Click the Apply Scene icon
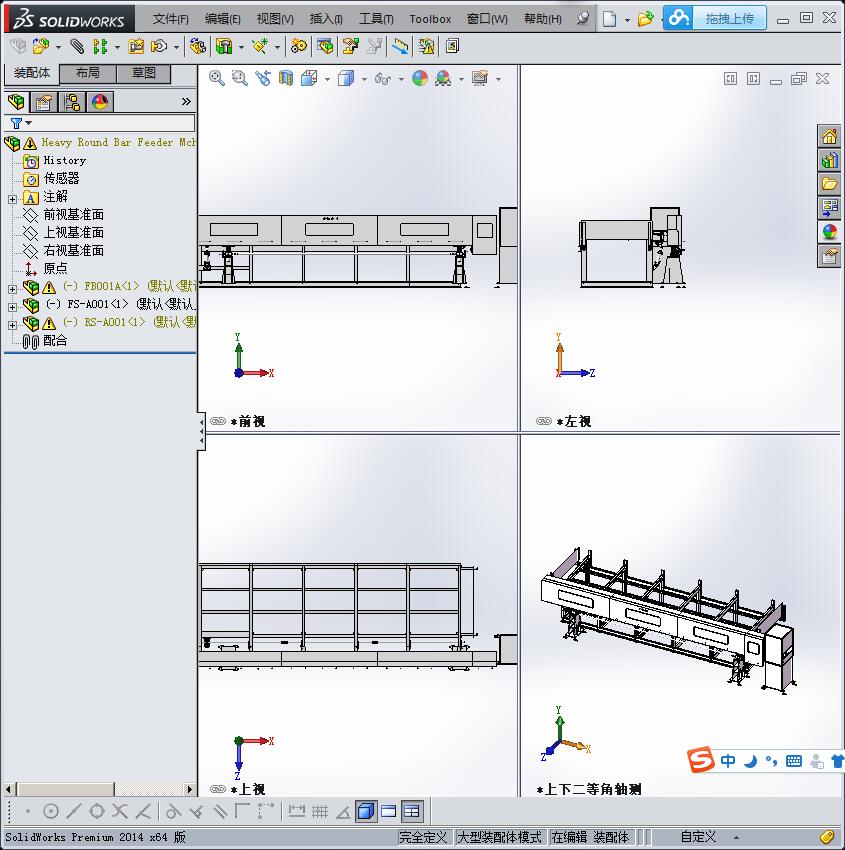The image size is (845, 850). pos(443,79)
